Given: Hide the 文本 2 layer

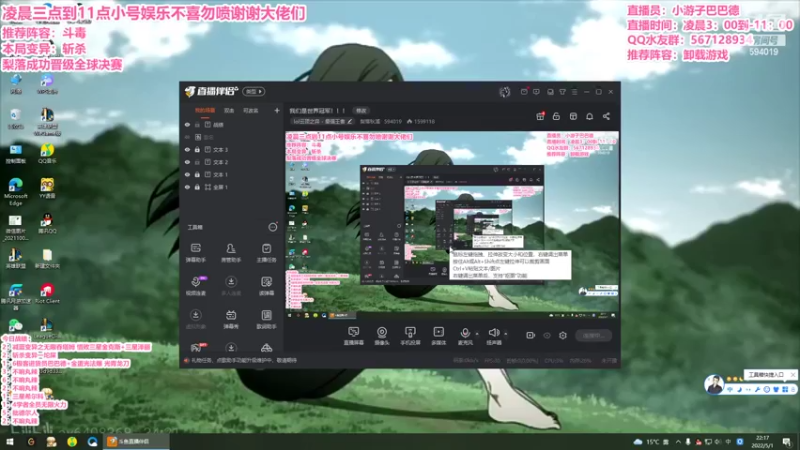Looking at the screenshot, I should point(187,162).
